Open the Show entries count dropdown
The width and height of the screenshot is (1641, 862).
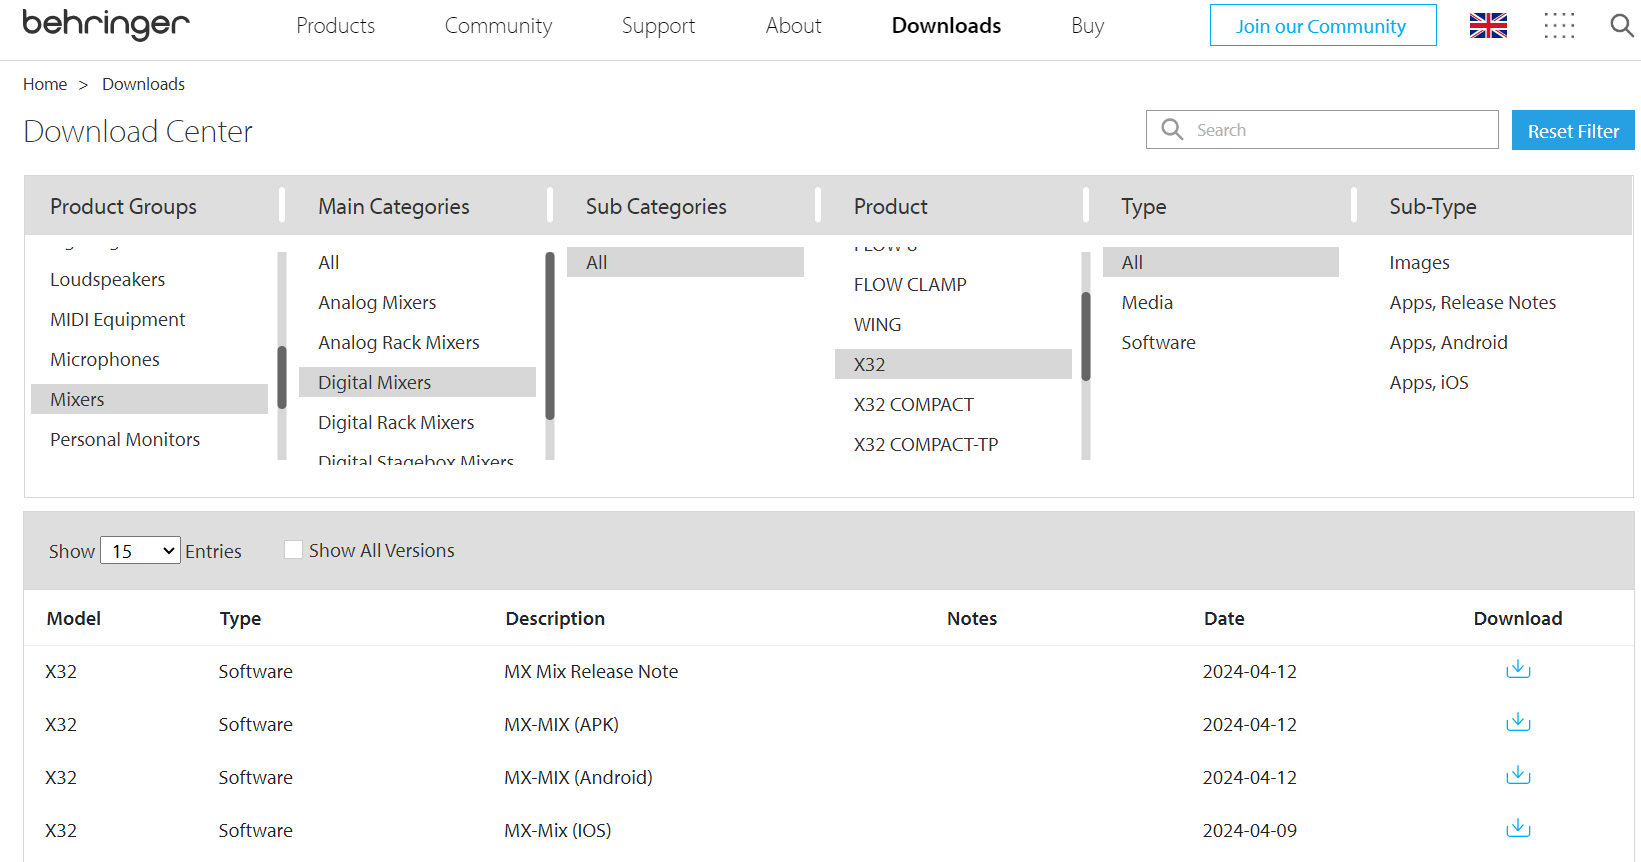140,551
